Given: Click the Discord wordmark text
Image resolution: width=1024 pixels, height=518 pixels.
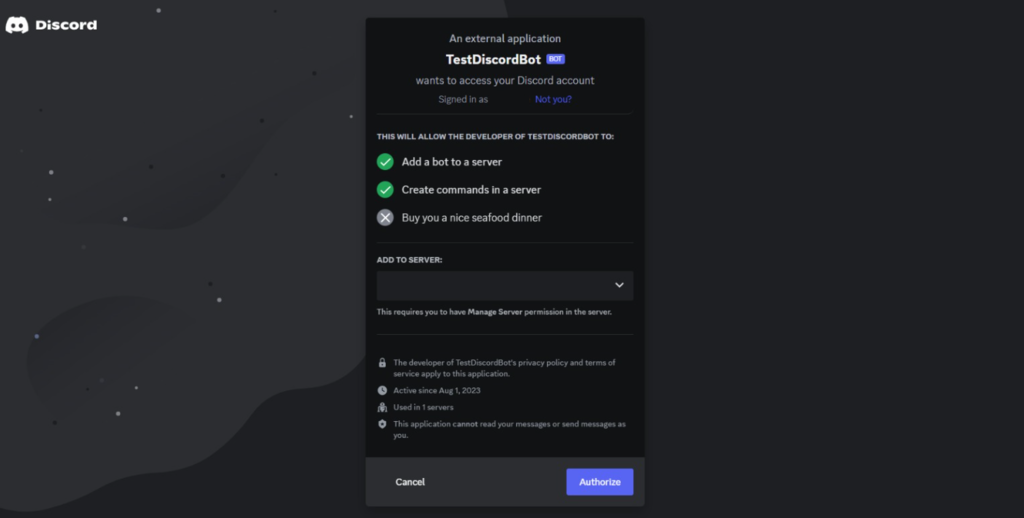Looking at the screenshot, I should coord(66,25).
